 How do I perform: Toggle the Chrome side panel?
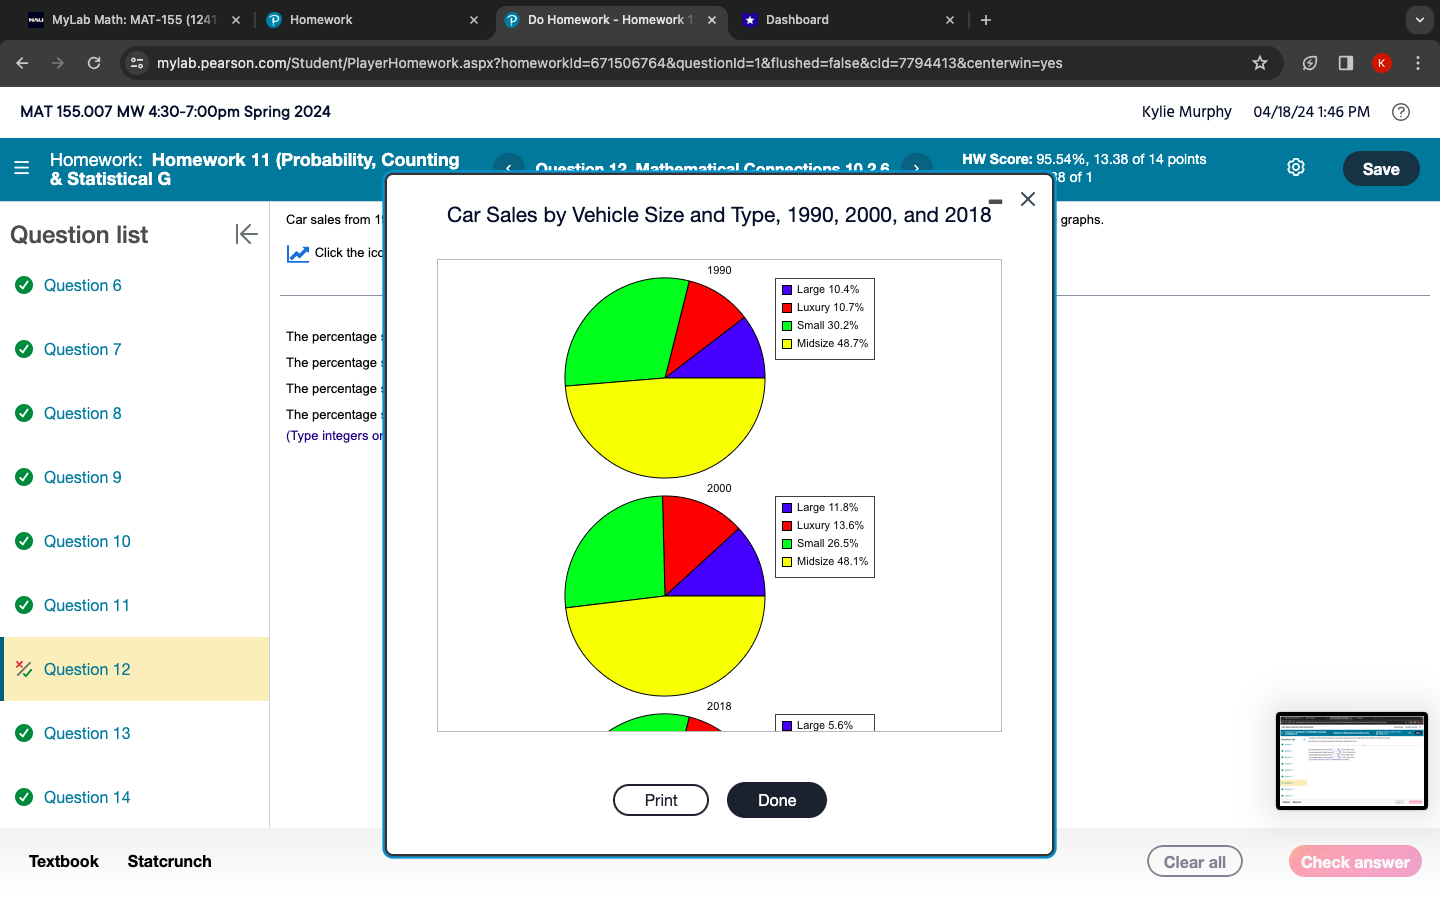tap(1345, 62)
